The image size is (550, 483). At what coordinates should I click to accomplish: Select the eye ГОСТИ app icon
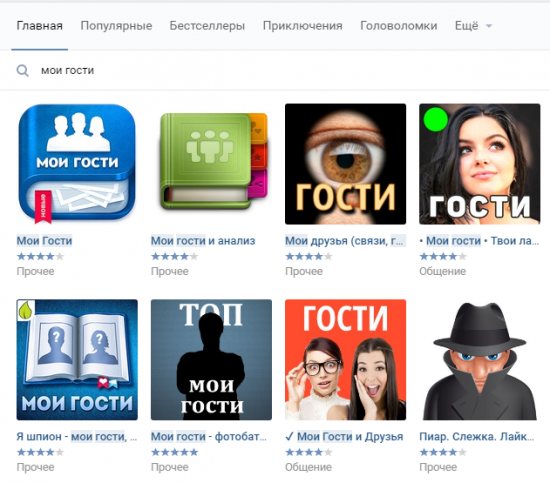346,164
